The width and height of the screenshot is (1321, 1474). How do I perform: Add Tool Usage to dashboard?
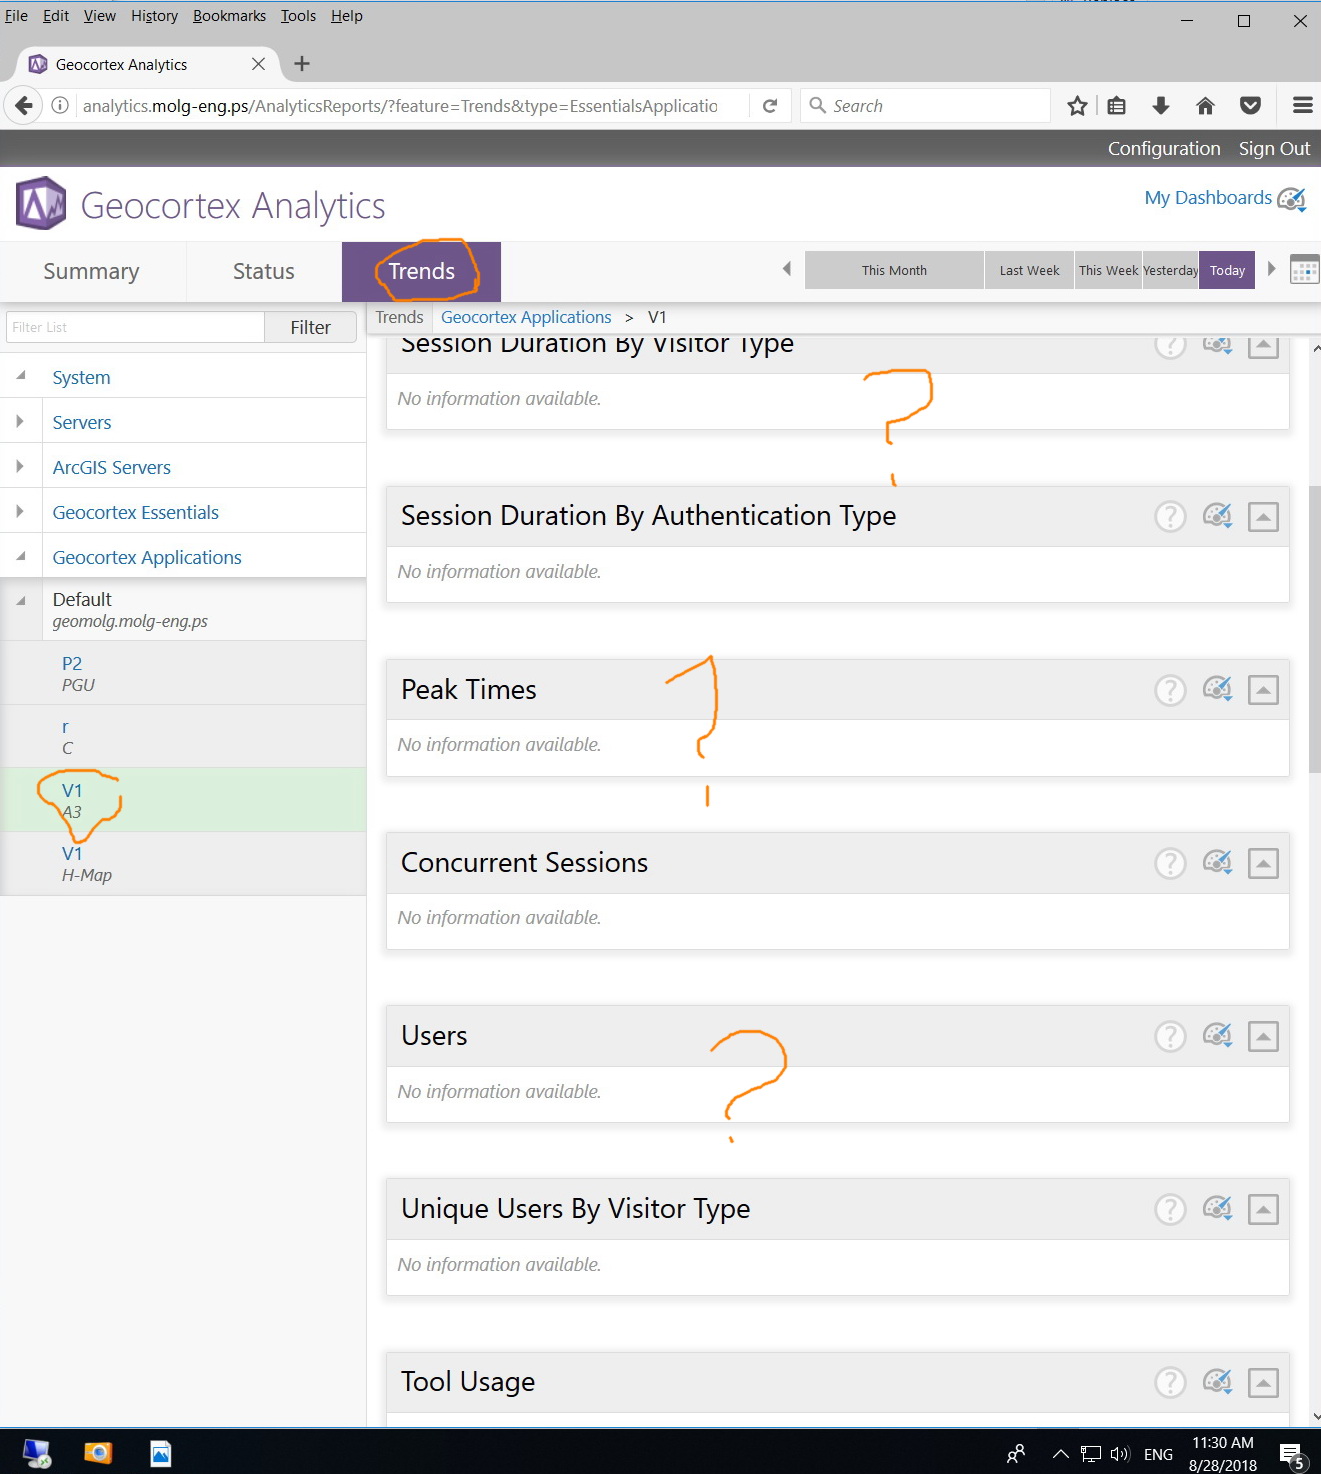click(x=1217, y=1381)
